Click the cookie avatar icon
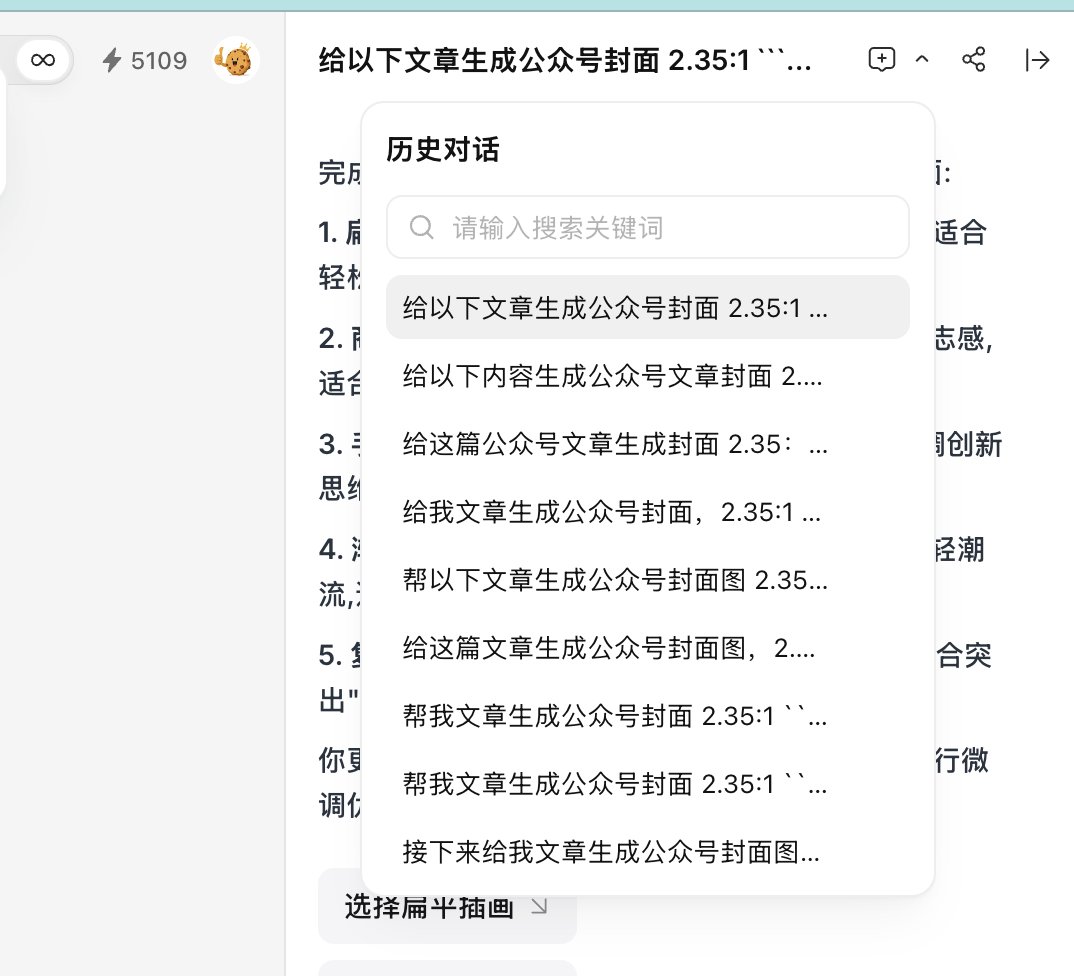1074x976 pixels. coord(235,60)
